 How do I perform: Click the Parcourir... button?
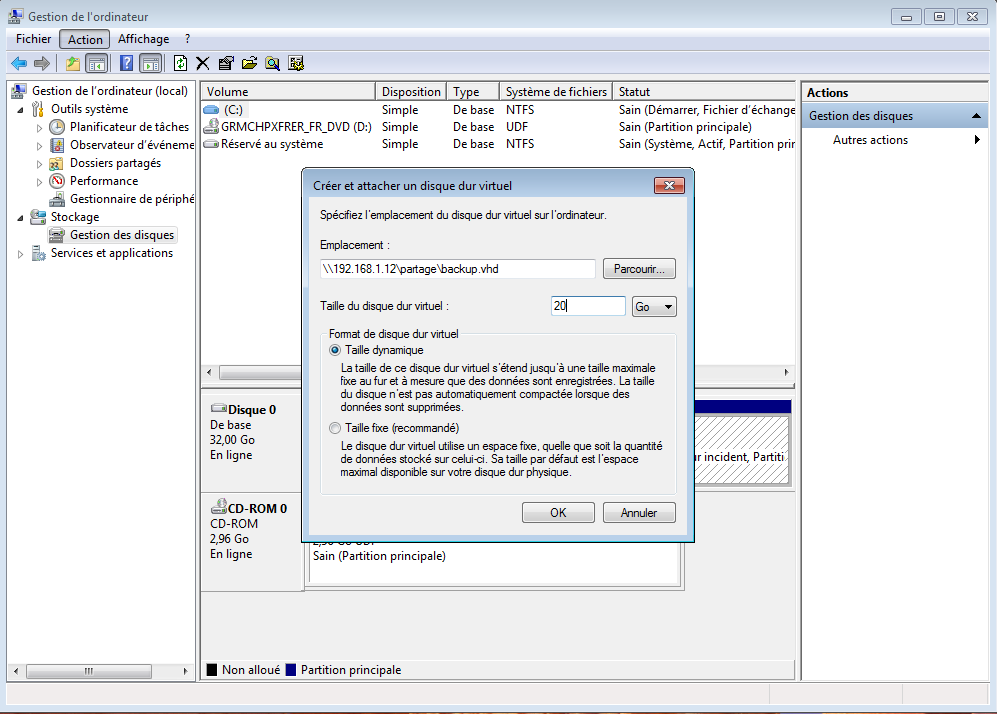coord(639,269)
